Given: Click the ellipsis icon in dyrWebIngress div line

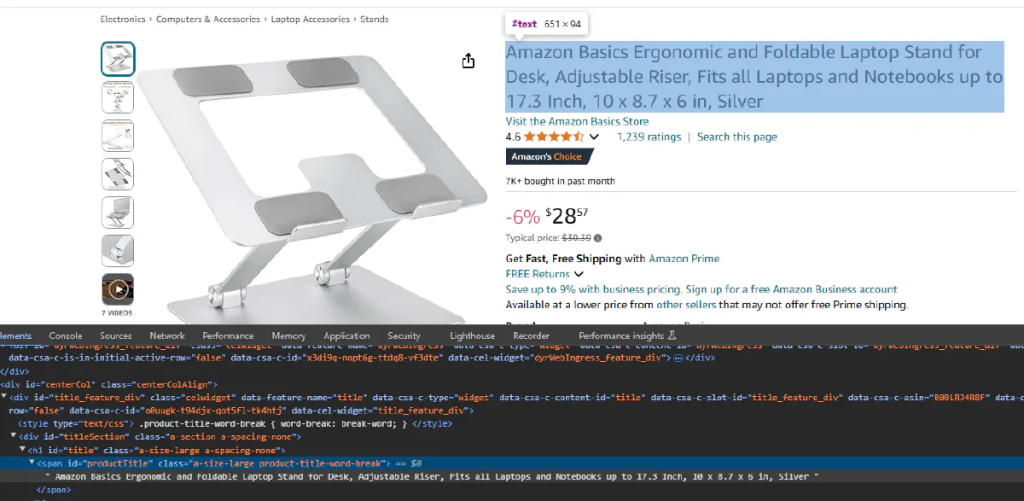Looking at the screenshot, I should 679,358.
